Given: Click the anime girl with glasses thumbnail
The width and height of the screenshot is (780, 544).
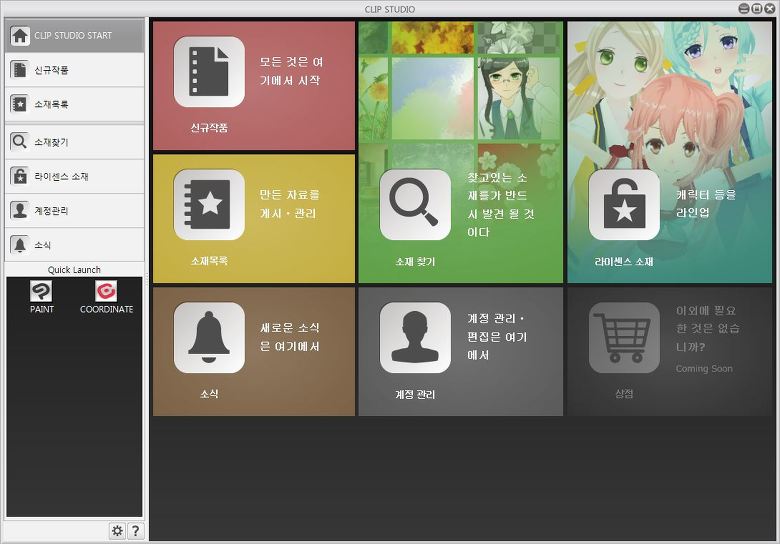Looking at the screenshot, I should click(518, 98).
